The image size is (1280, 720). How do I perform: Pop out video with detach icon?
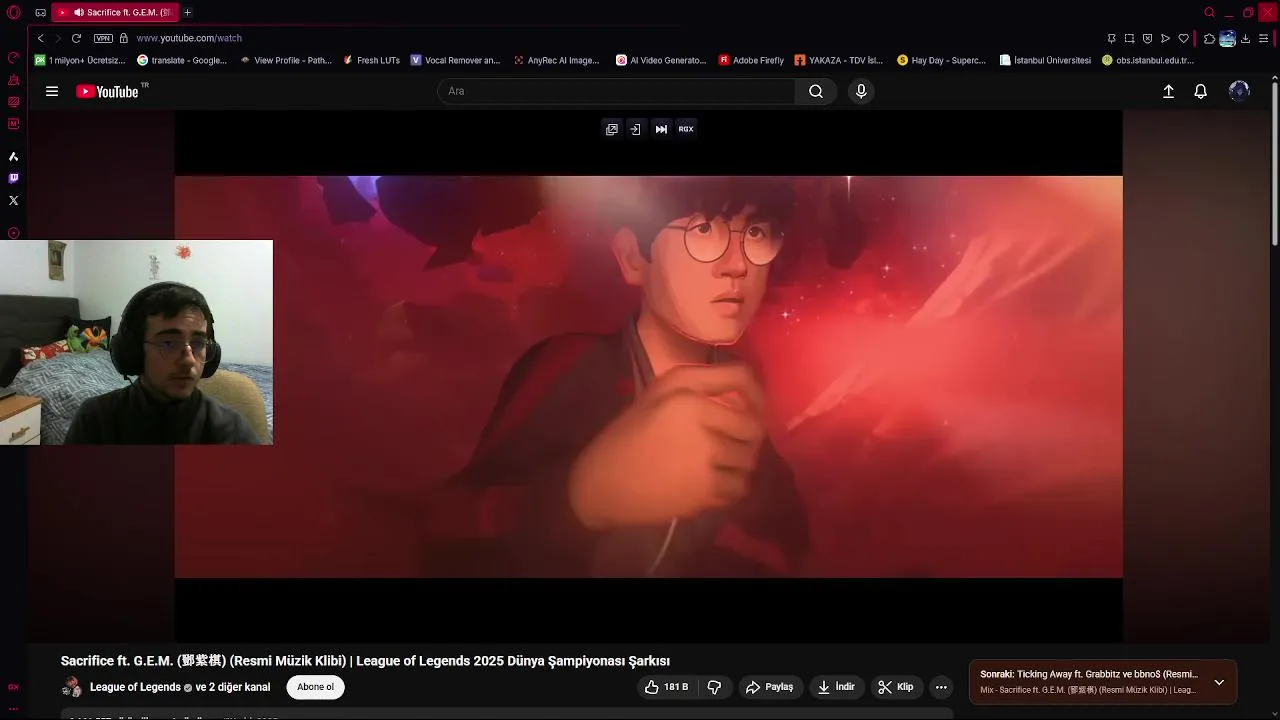(612, 129)
